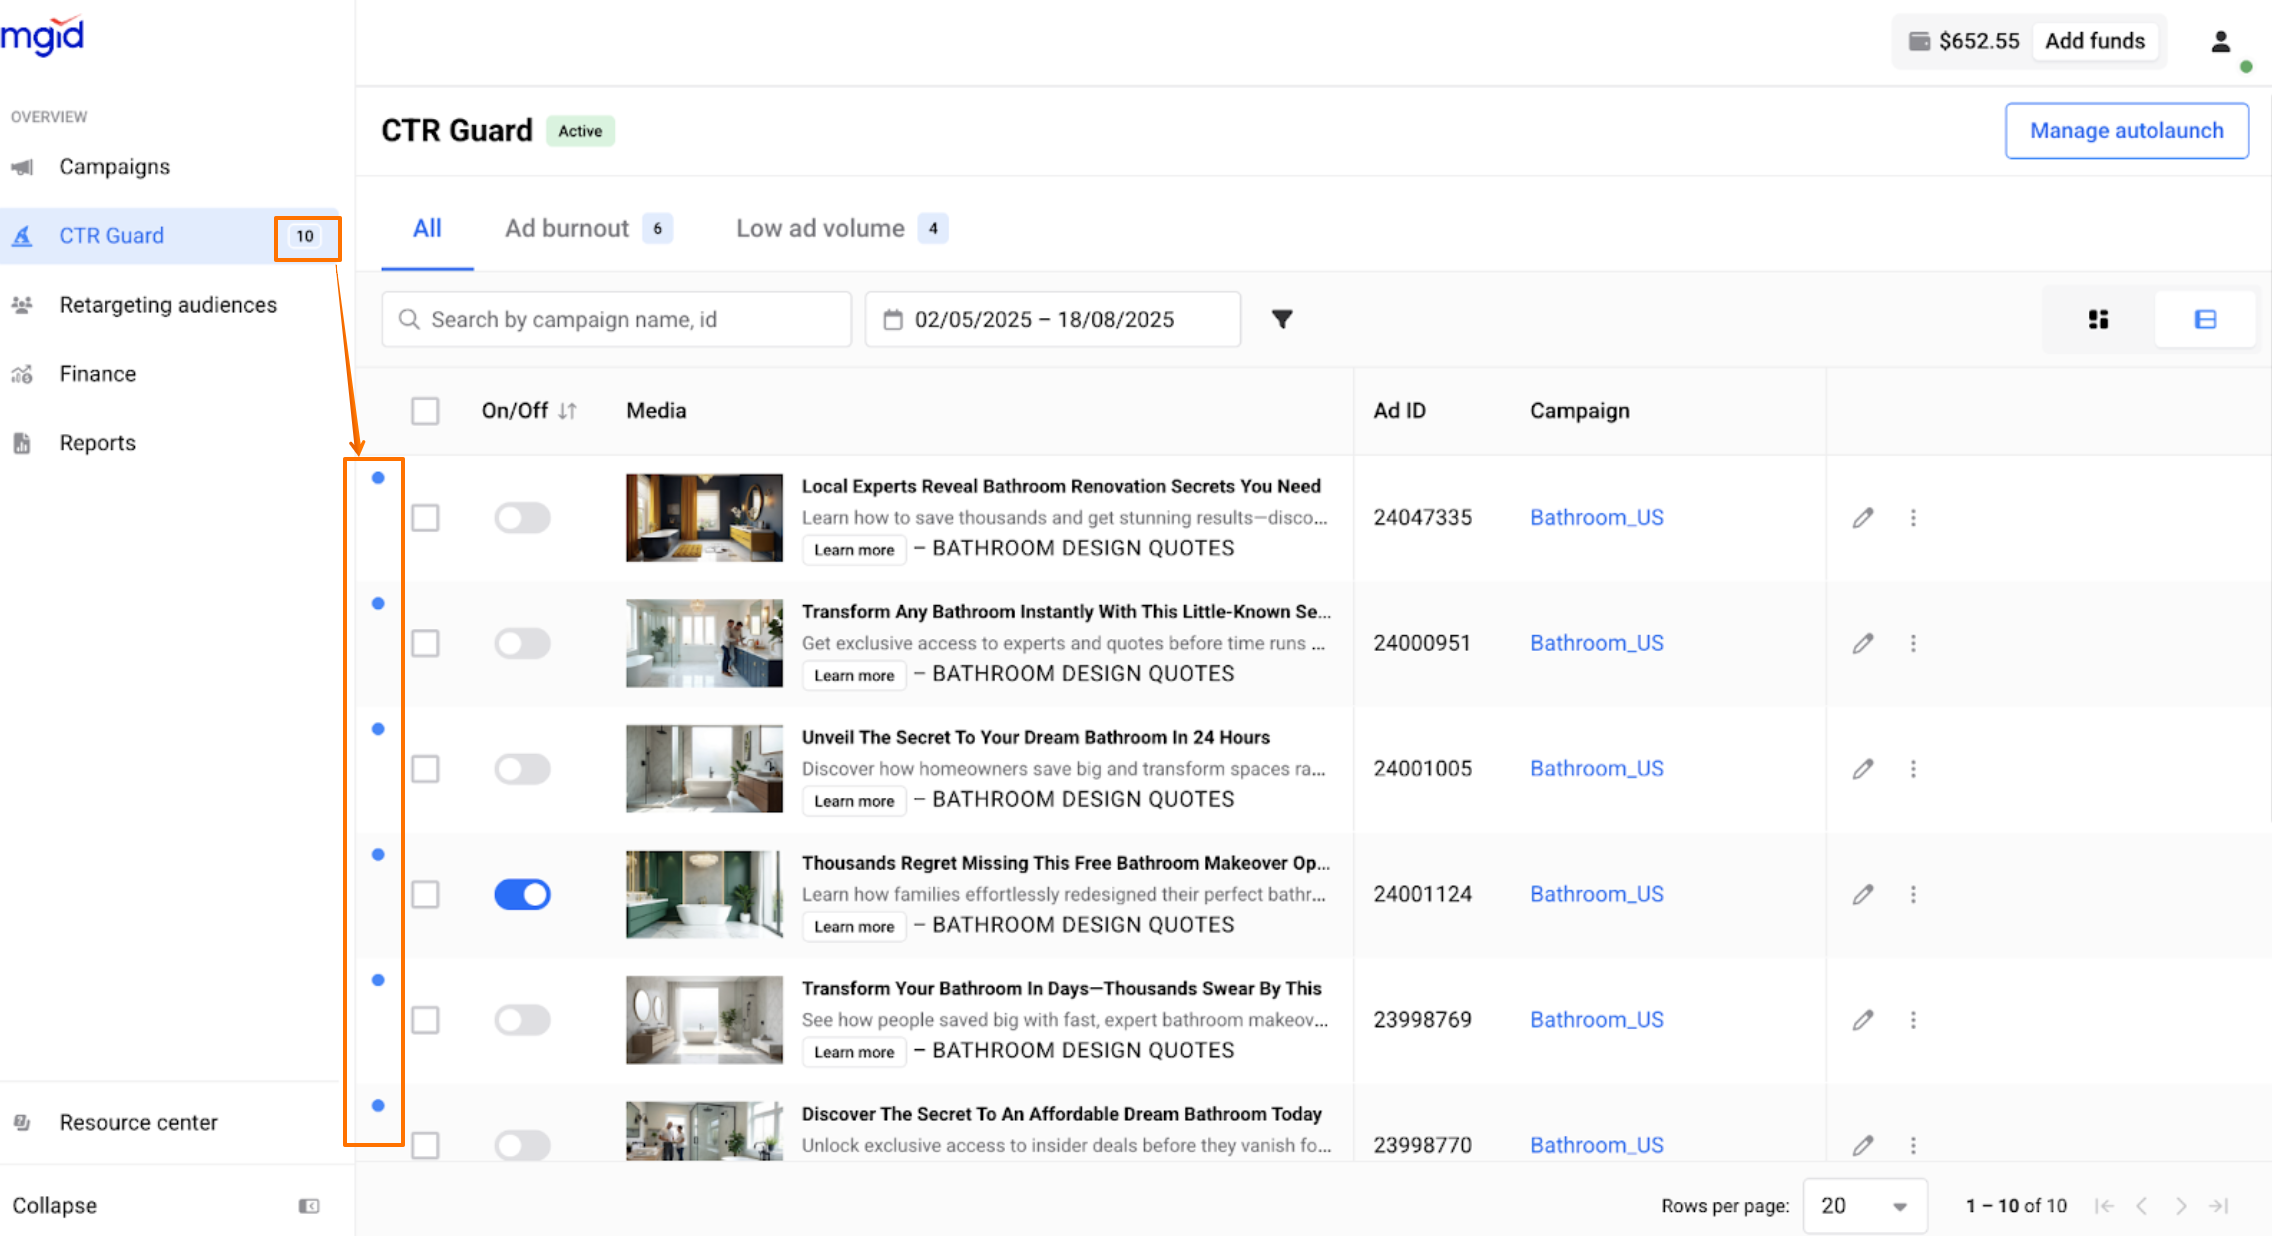
Task: Open Bathroom_US link for ad 23998769
Action: [x=1596, y=1020]
